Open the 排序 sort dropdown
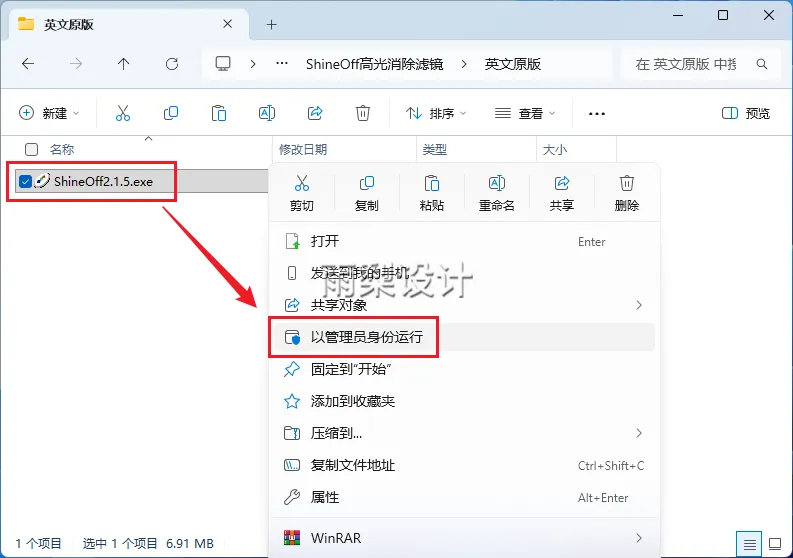The height and width of the screenshot is (558, 793). pyautogui.click(x=435, y=113)
